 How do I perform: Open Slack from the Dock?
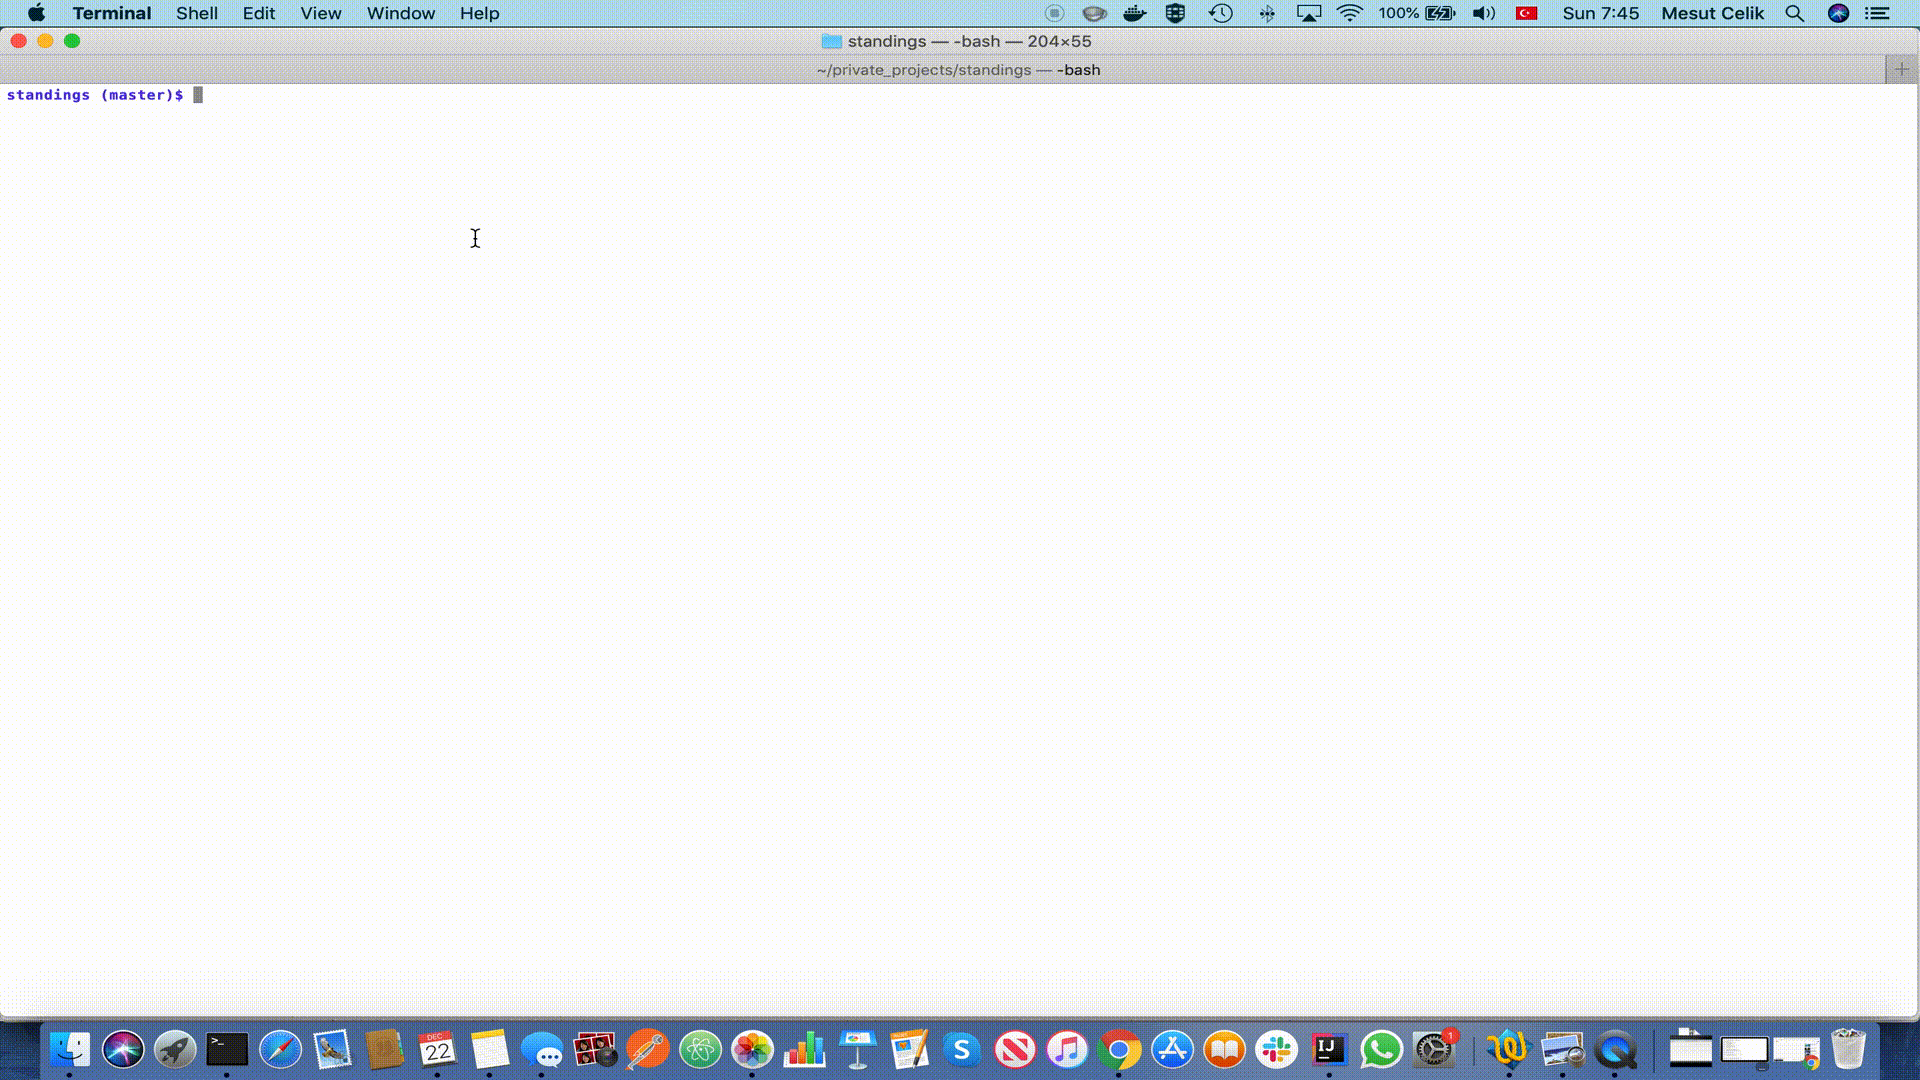tap(1276, 1049)
